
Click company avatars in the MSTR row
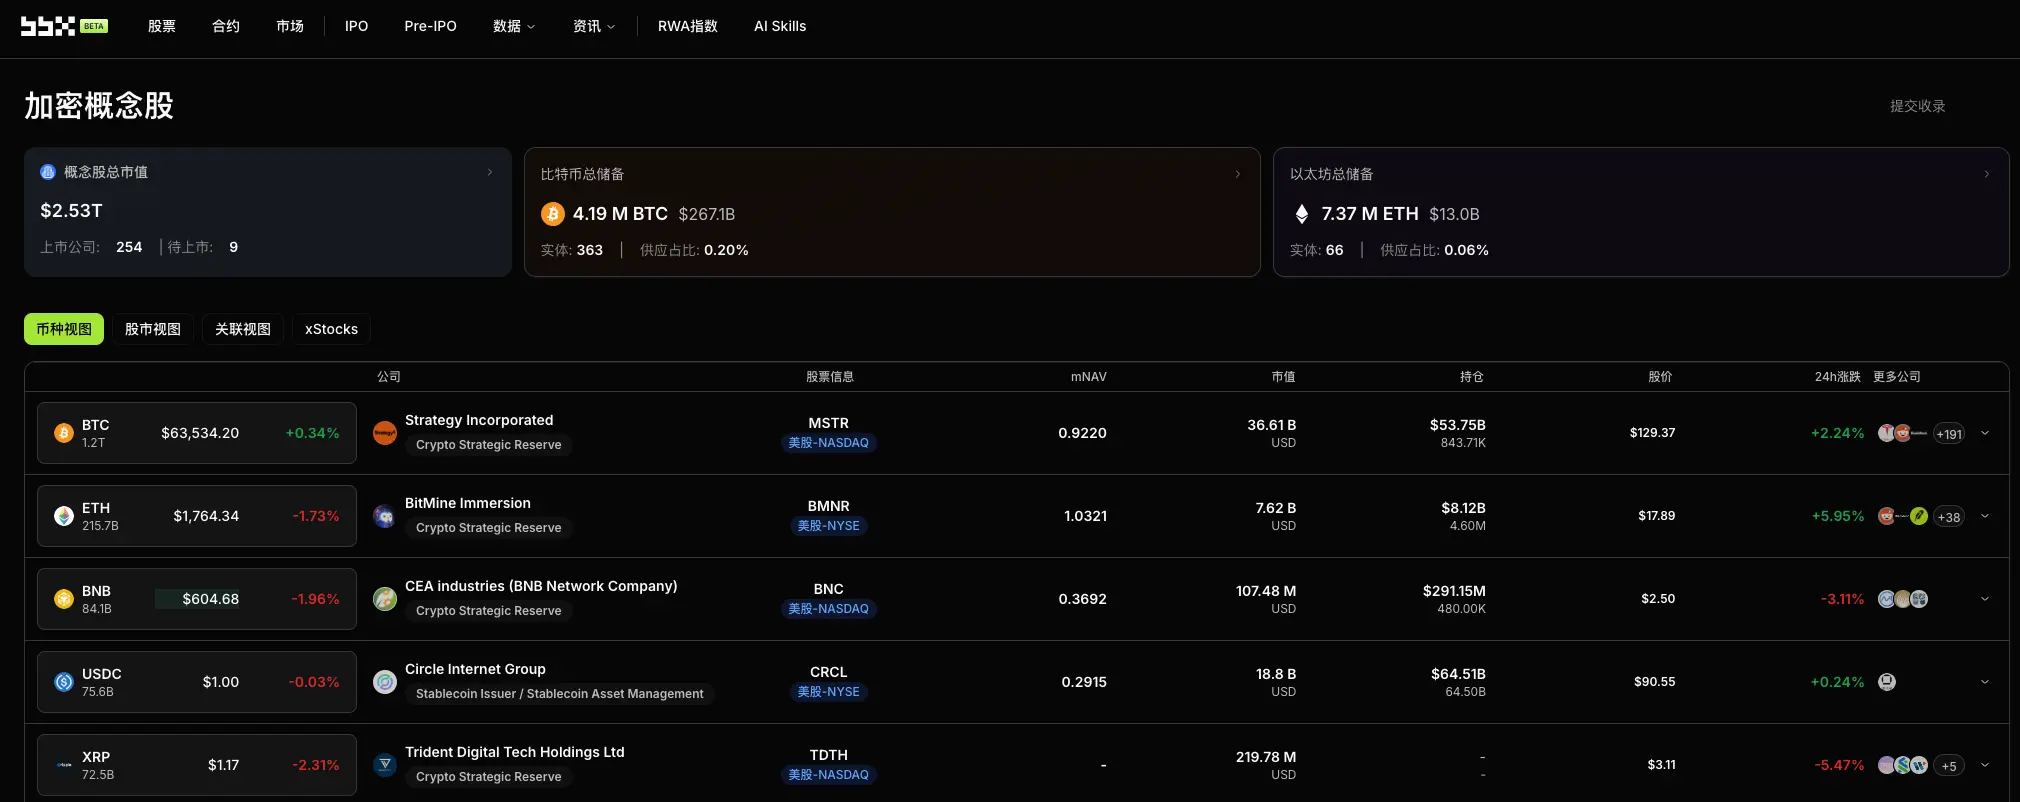pyautogui.click(x=1903, y=433)
